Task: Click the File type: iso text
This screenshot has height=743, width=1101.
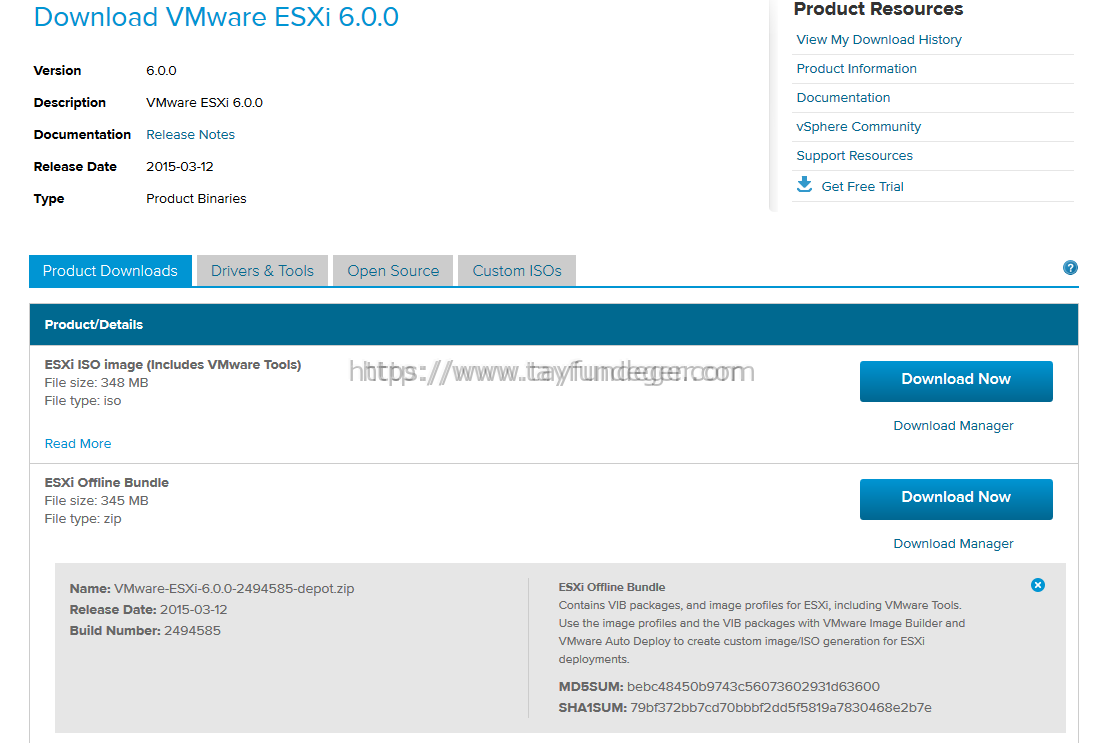Action: pos(83,401)
